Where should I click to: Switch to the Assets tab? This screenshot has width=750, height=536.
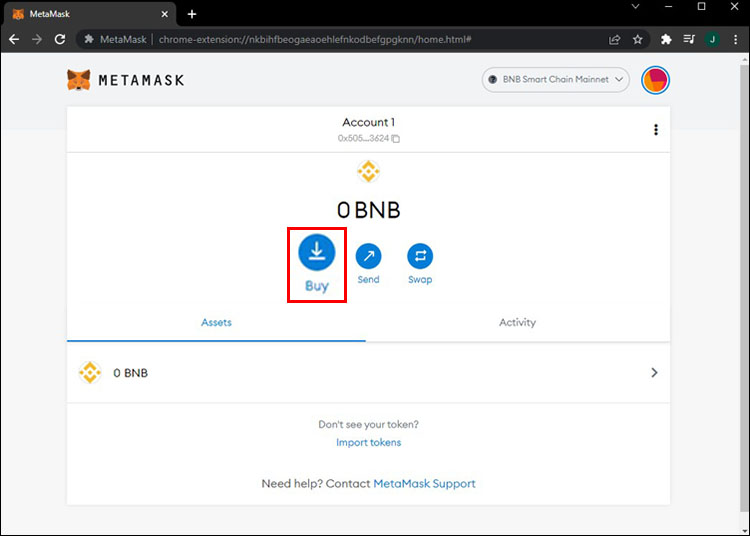[x=216, y=322]
